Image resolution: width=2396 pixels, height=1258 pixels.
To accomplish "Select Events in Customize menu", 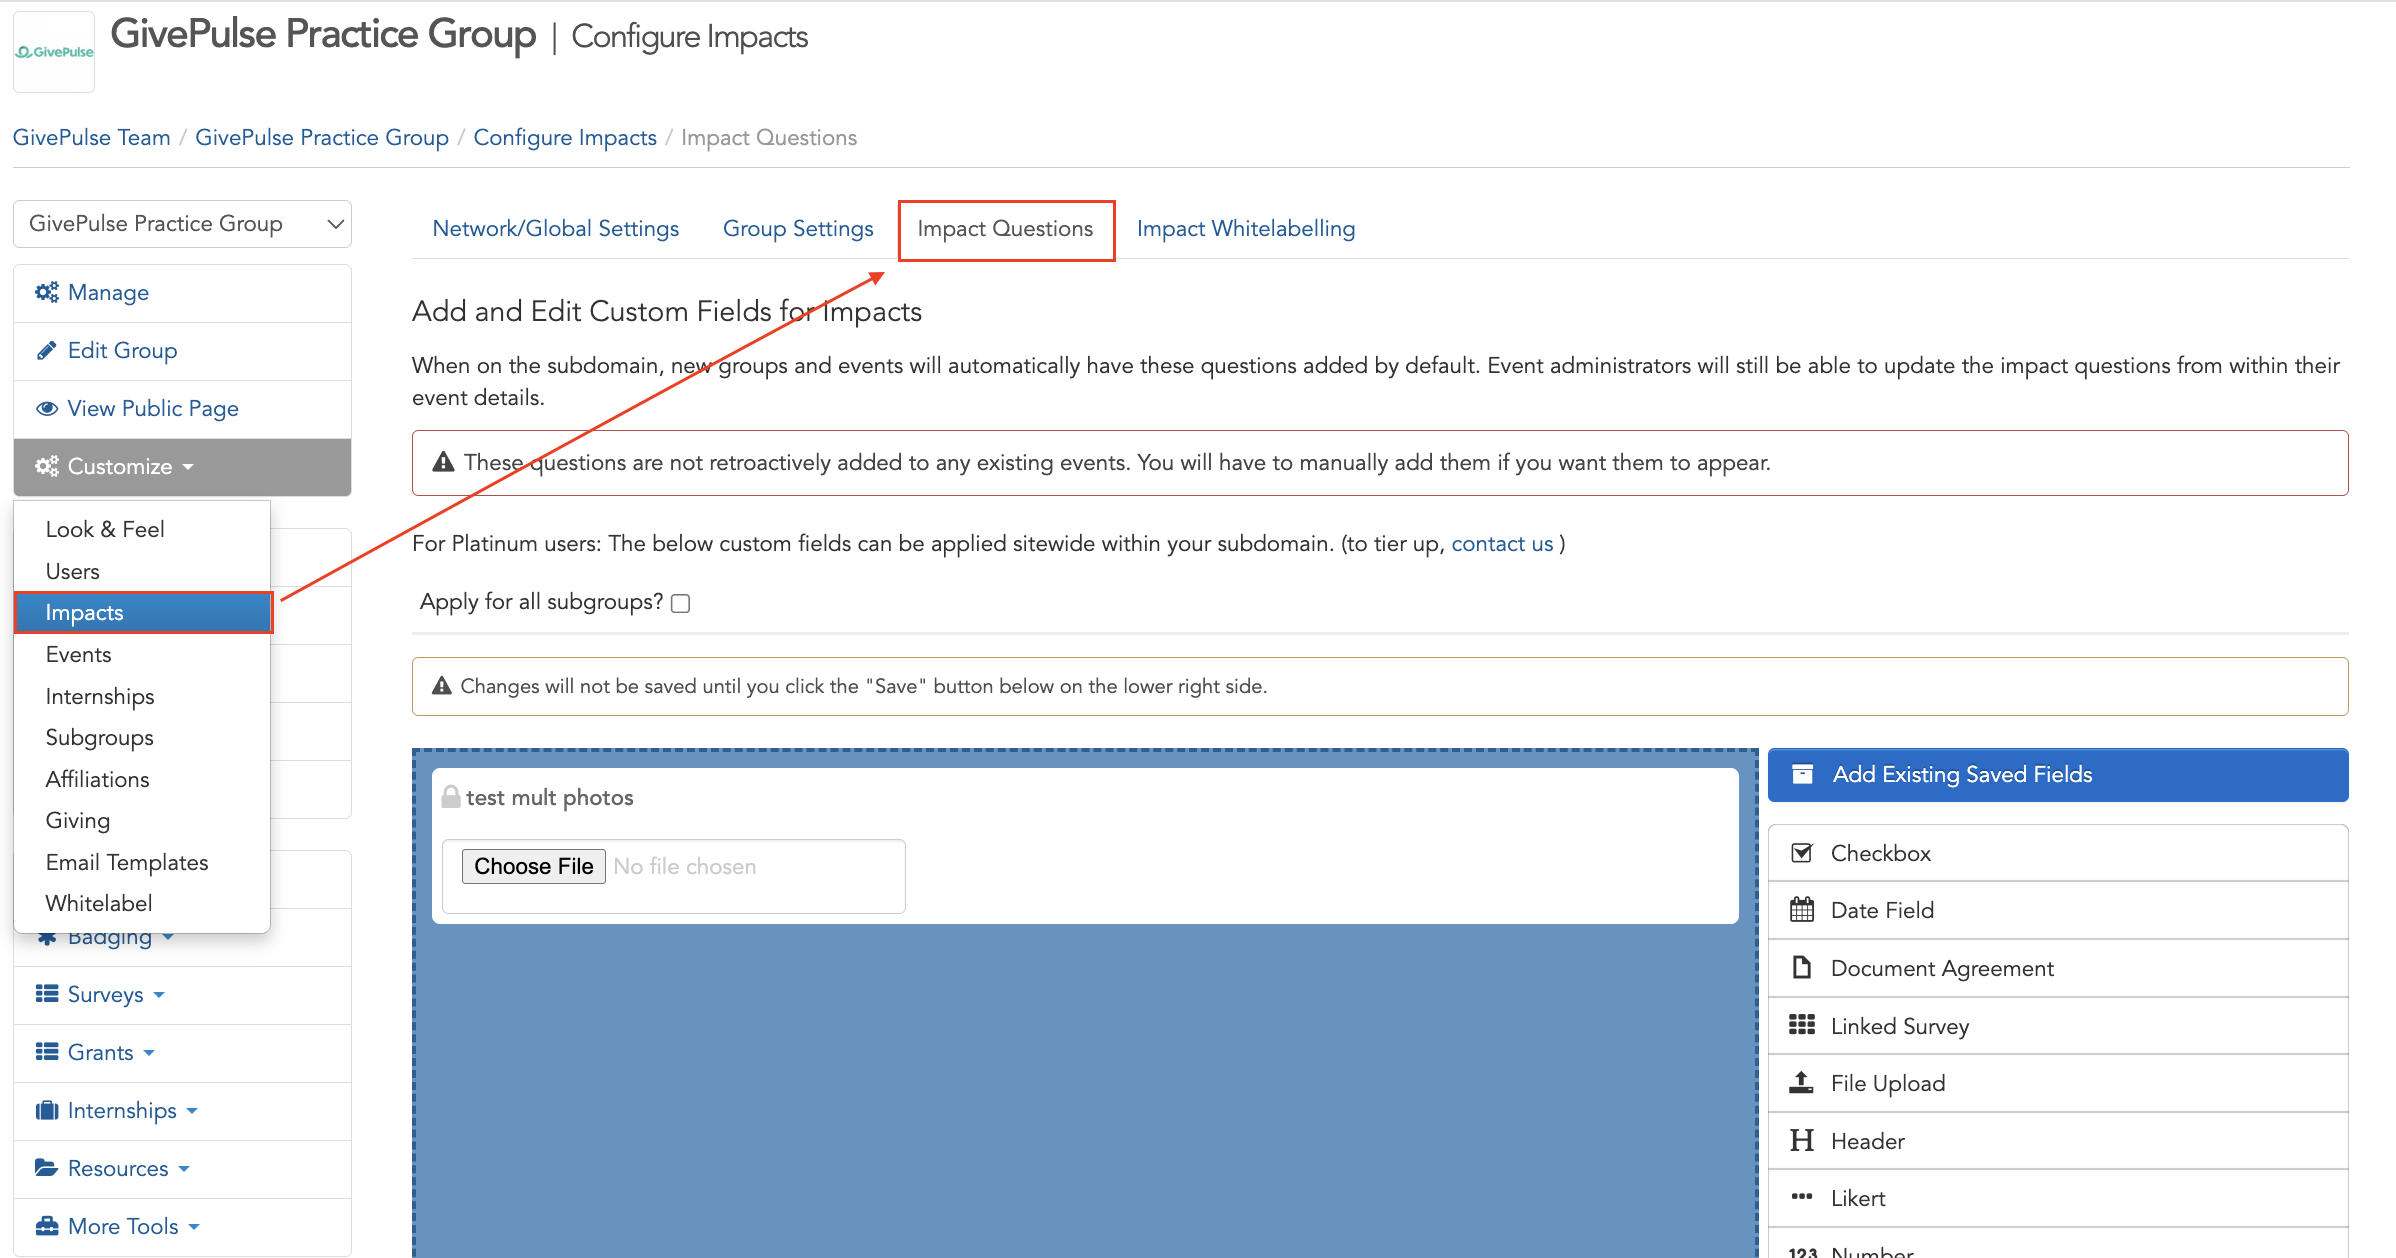I will click(143, 654).
